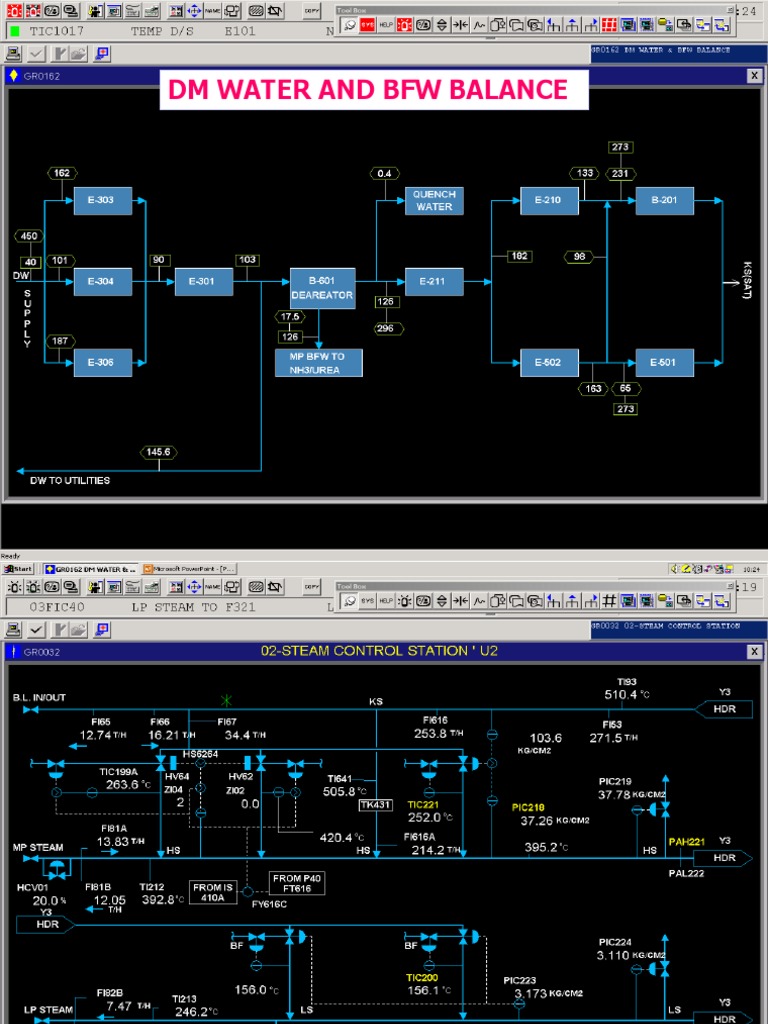Click up-down arrows icon in upper Tool Box

click(x=442, y=25)
